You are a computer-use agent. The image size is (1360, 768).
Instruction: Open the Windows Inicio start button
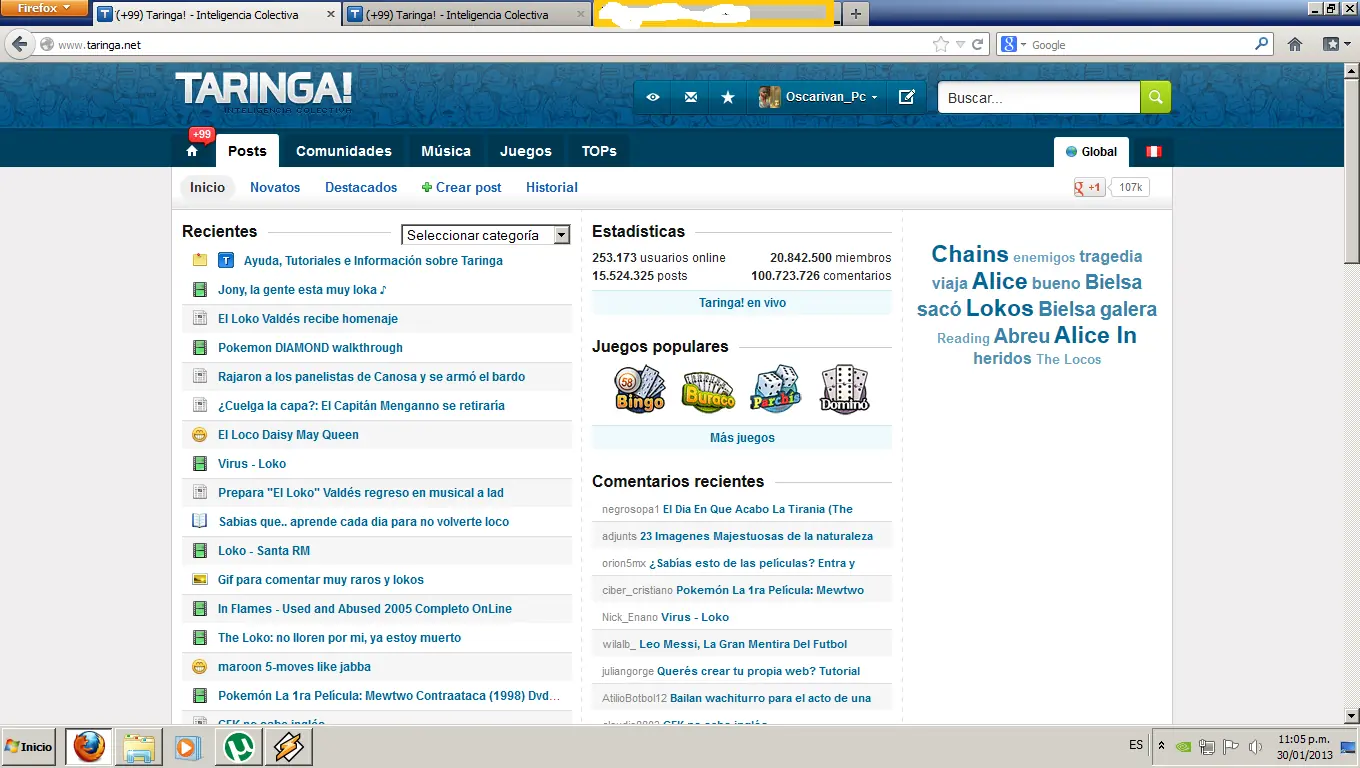point(28,747)
